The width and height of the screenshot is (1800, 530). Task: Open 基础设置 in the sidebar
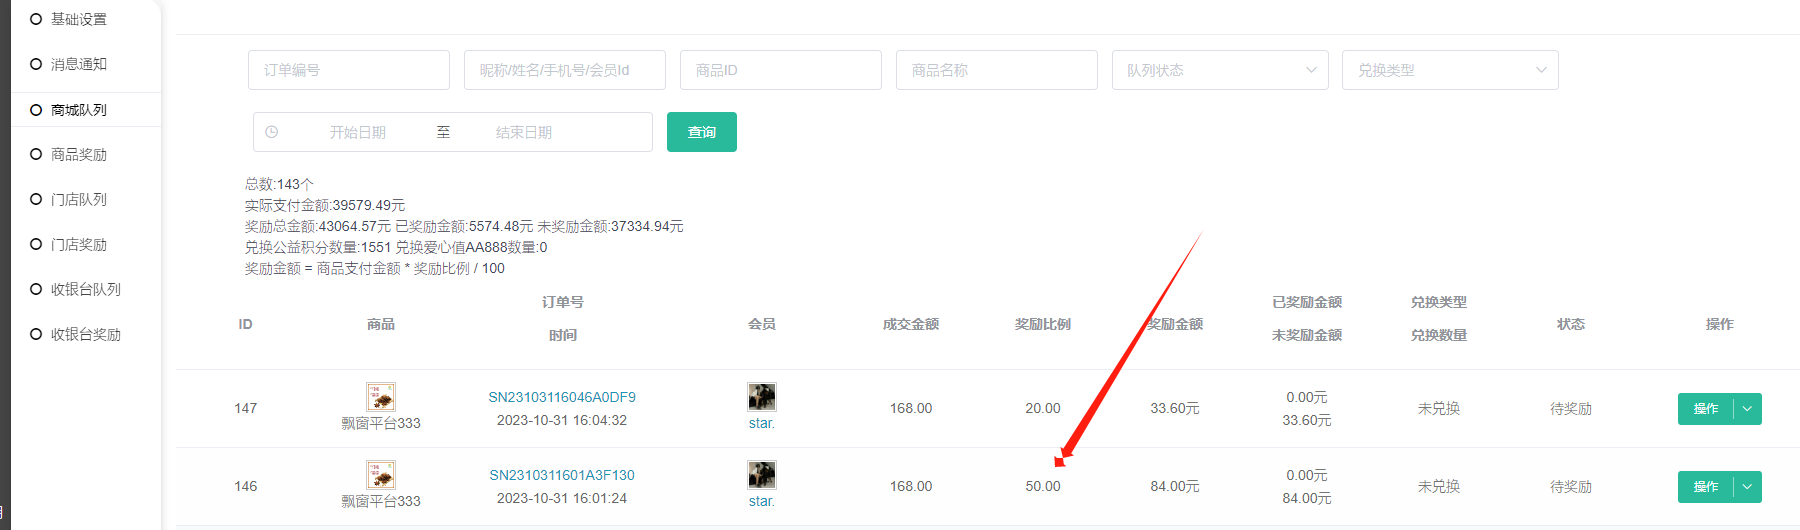(79, 19)
